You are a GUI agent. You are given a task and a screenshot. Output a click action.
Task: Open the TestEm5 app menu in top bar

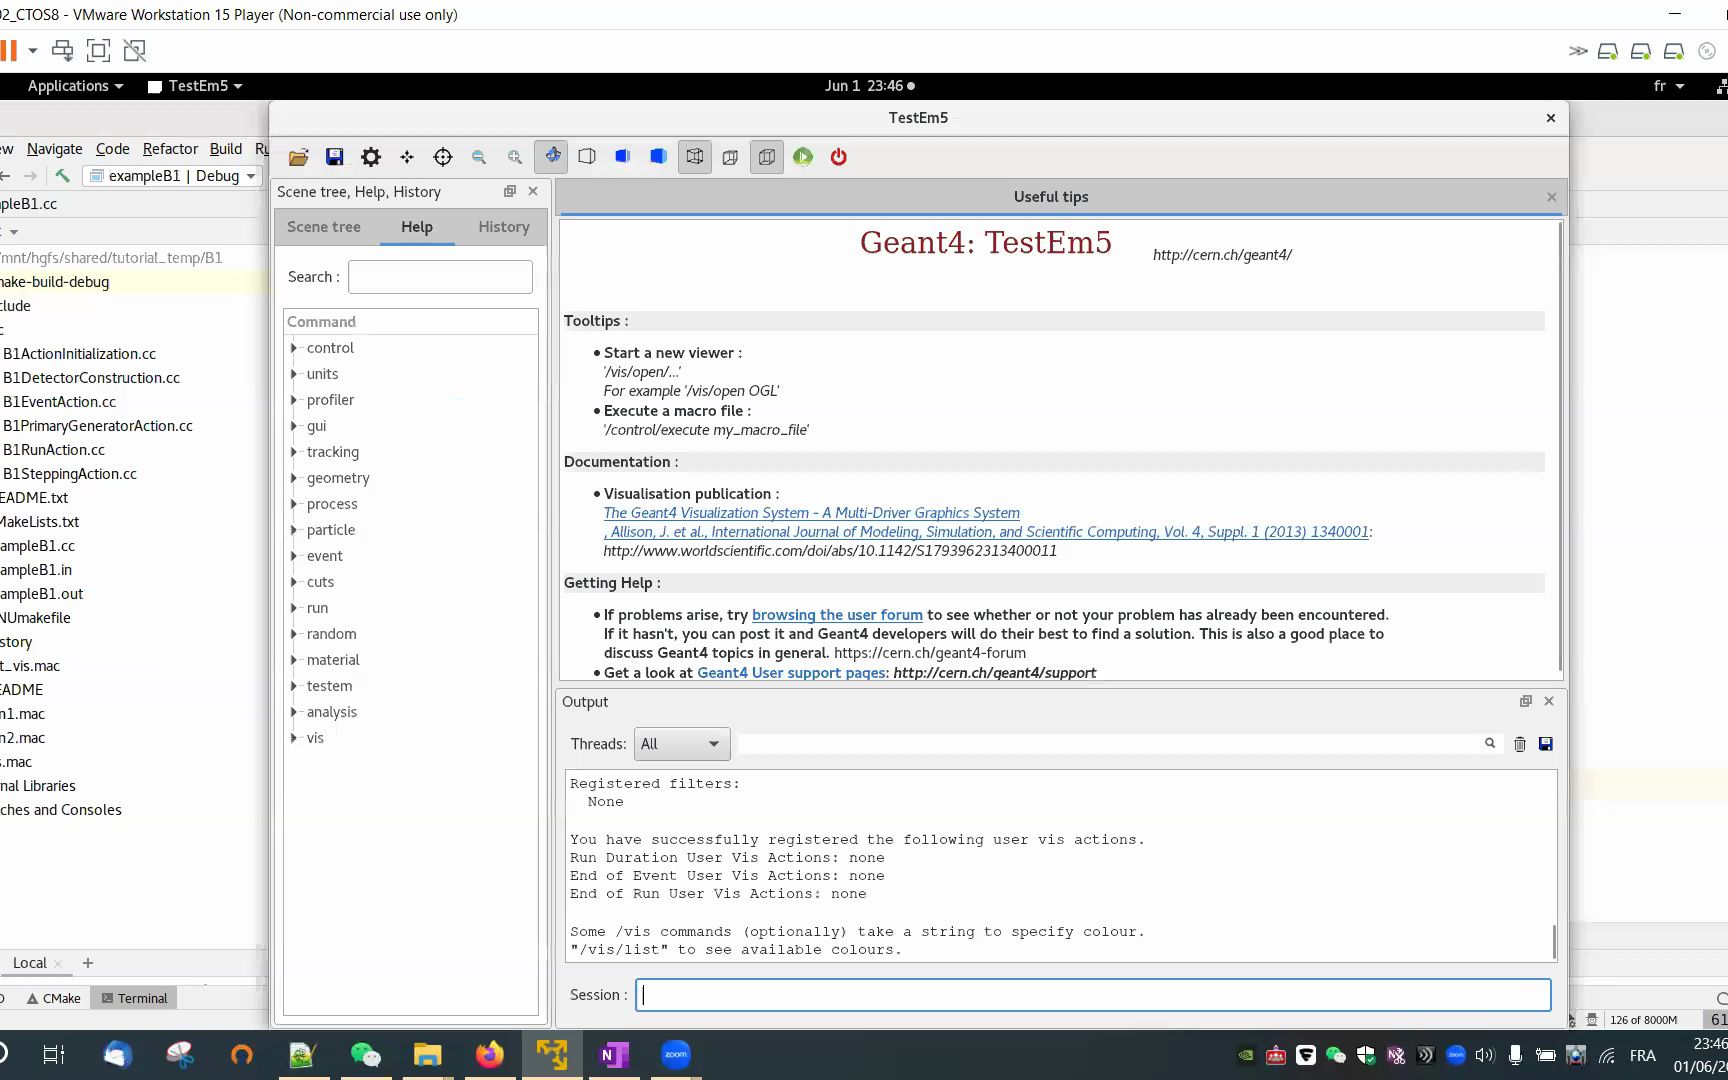click(x=195, y=86)
